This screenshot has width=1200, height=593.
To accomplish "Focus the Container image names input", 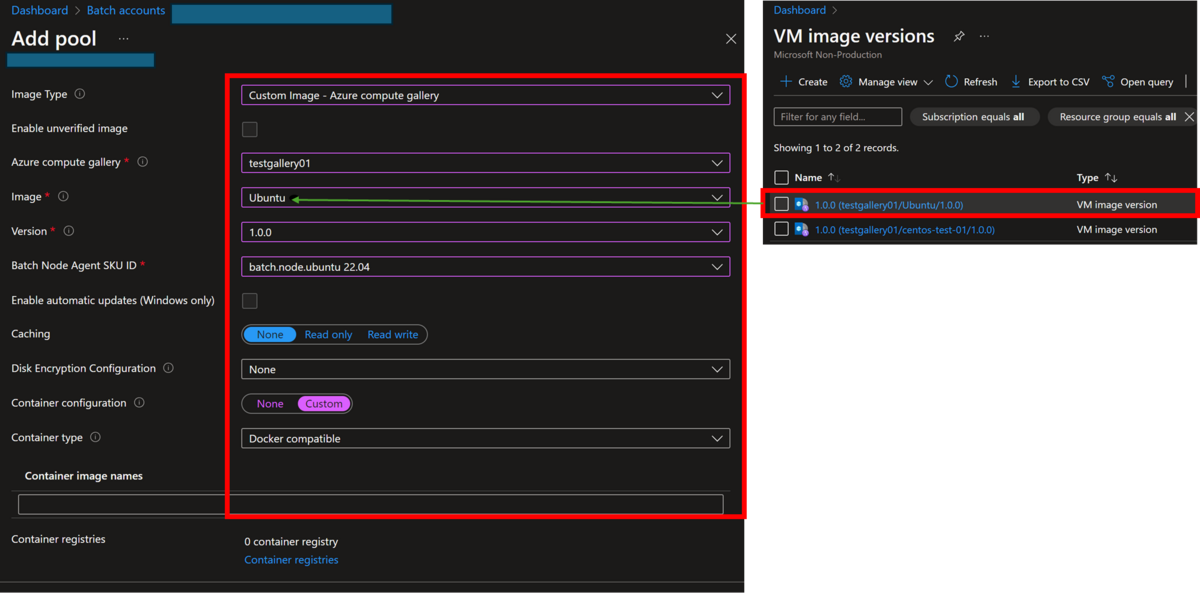I will pyautogui.click(x=371, y=503).
